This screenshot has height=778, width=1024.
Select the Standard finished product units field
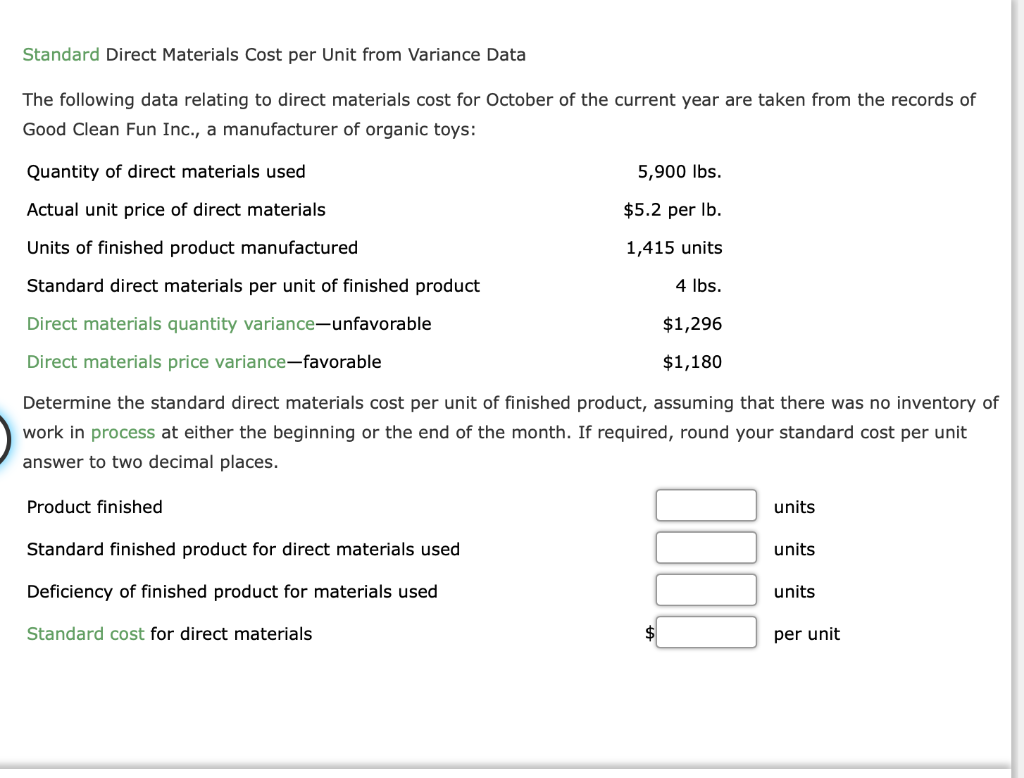point(705,547)
